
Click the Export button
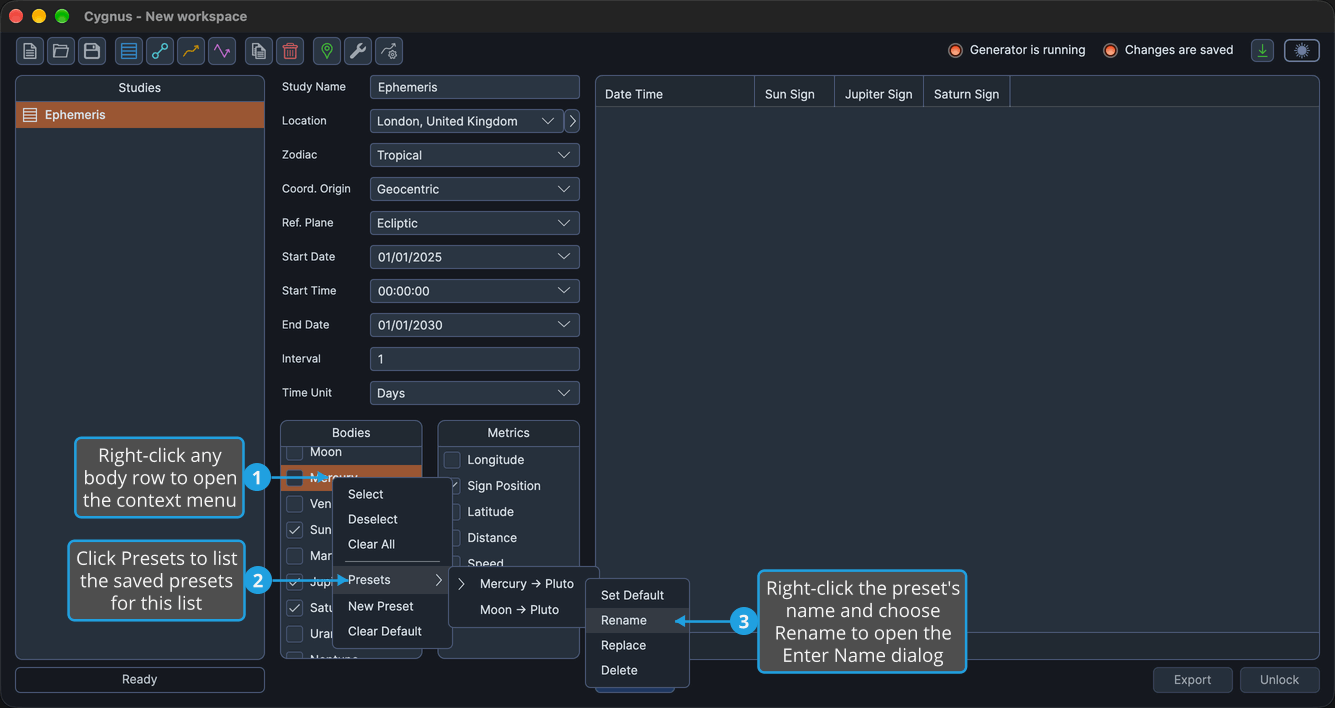[1192, 680]
